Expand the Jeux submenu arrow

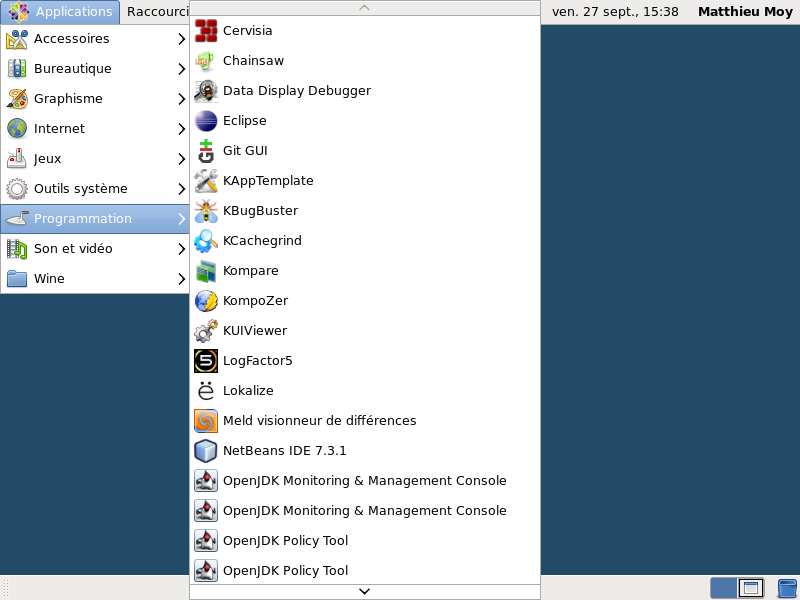click(181, 159)
